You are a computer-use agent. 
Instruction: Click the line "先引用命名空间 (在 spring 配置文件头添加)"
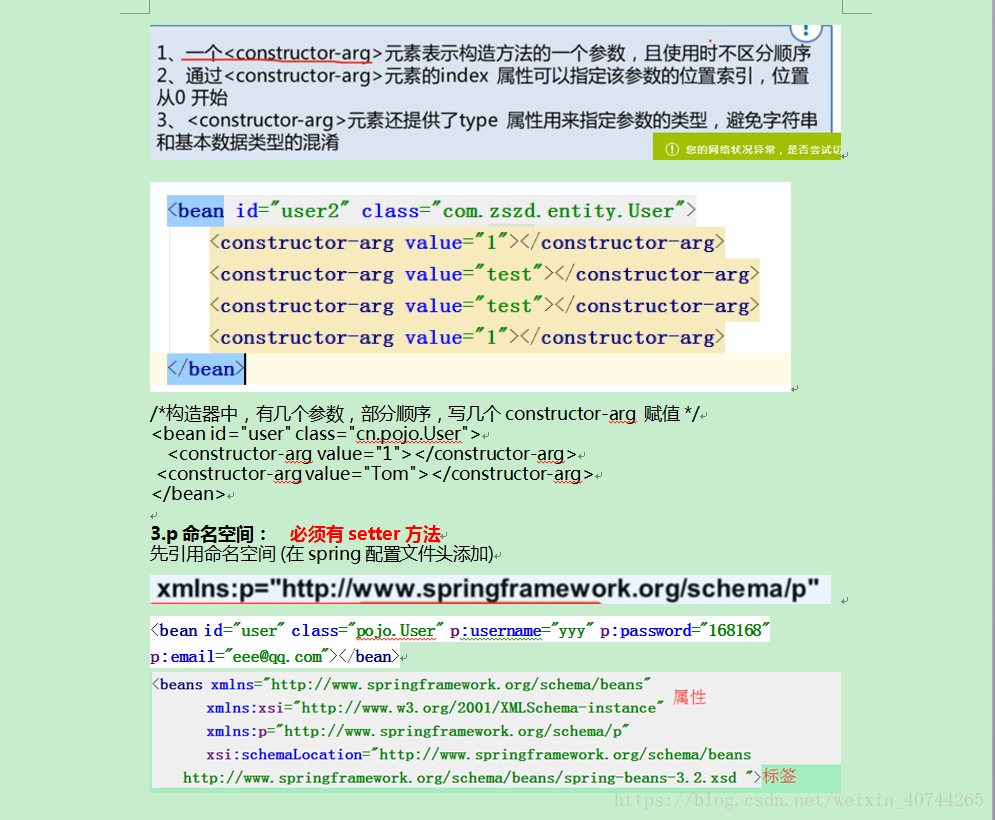[322, 554]
